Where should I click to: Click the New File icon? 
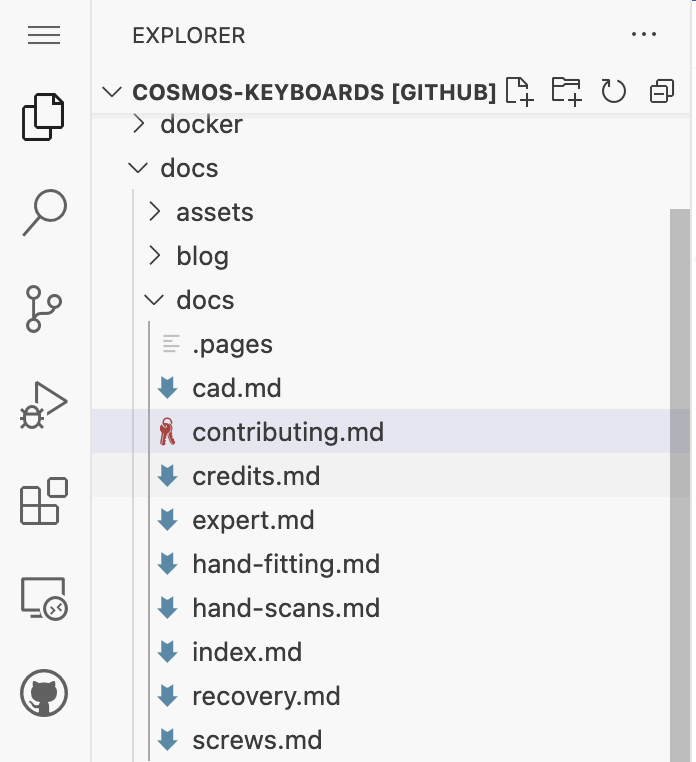pyautogui.click(x=520, y=91)
